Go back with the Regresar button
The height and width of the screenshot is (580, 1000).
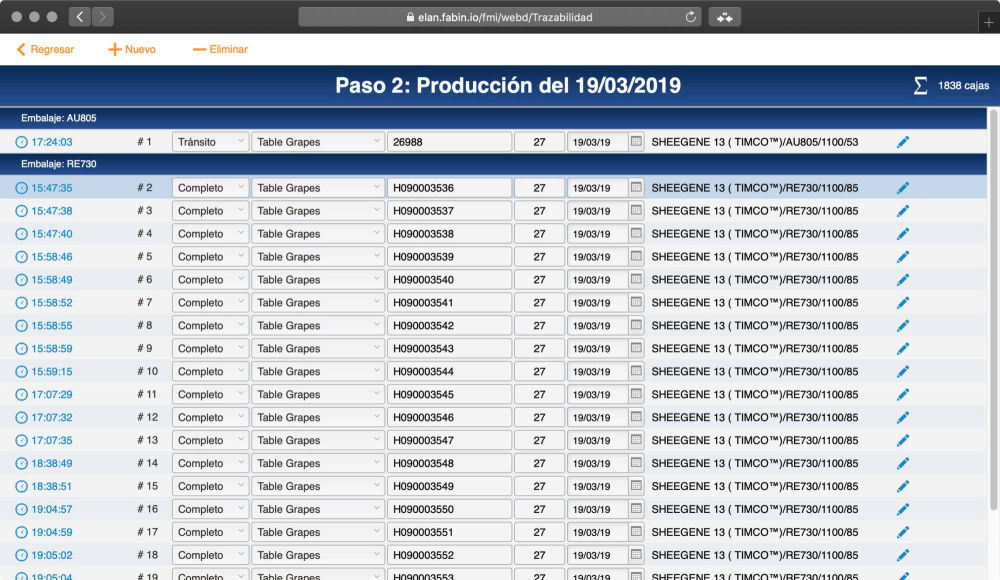pyautogui.click(x=45, y=49)
